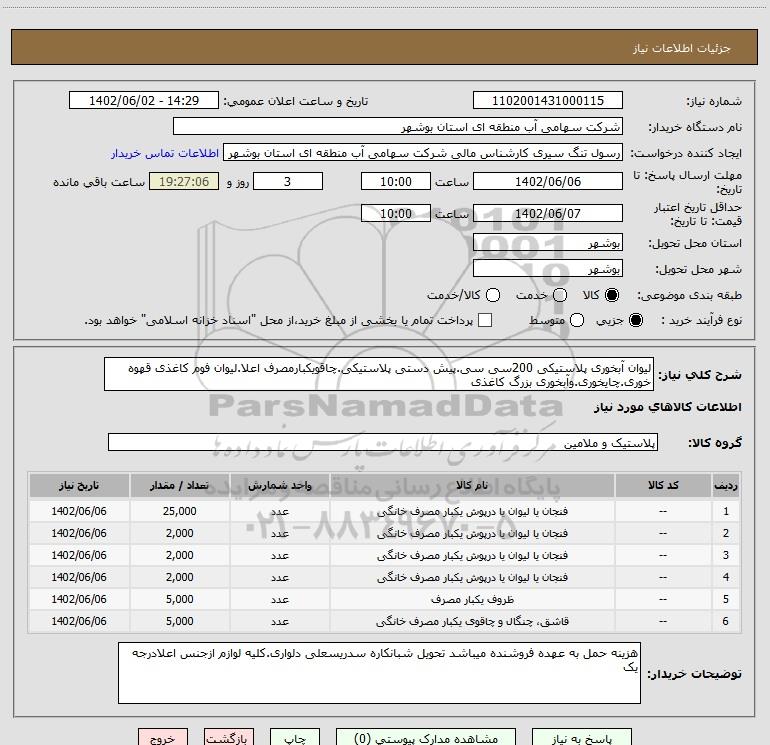The width and height of the screenshot is (770, 745).
Task: Click the واحد شمارش column header
Action: 279,485
